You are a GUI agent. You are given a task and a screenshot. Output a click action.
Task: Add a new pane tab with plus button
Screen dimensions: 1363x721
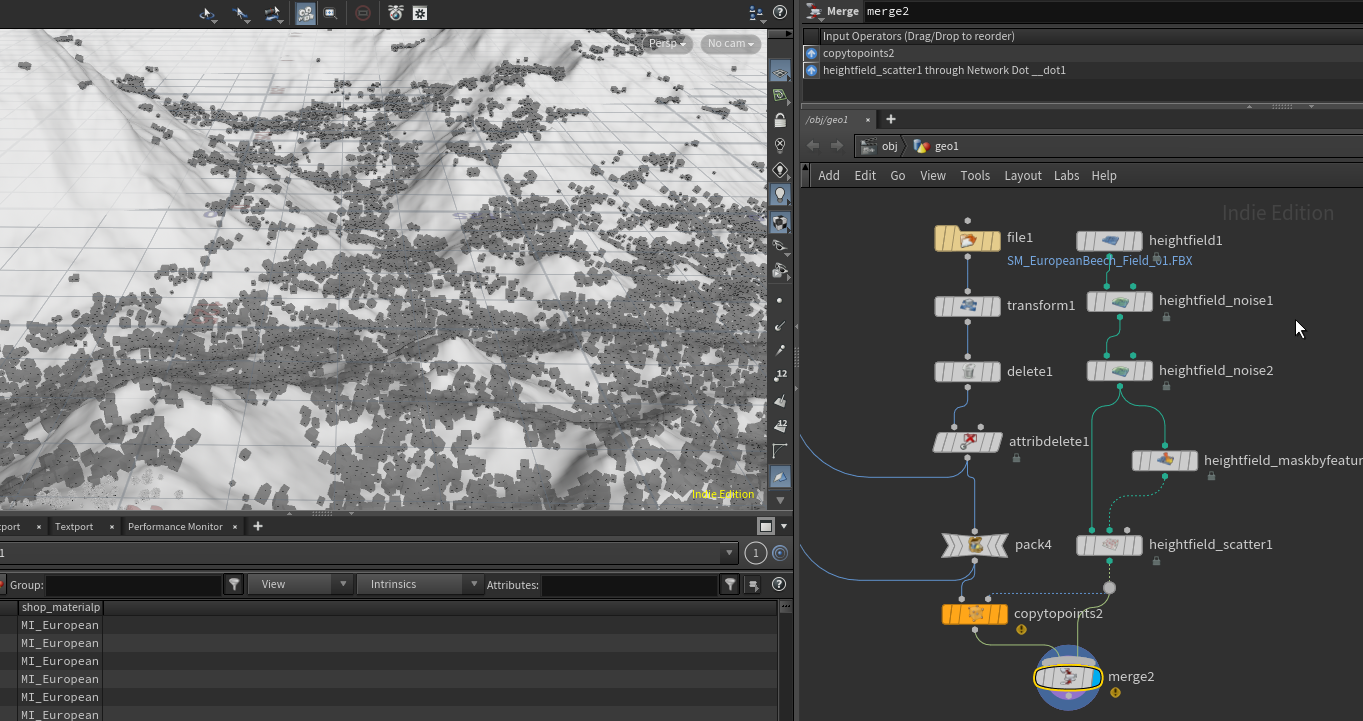[257, 526]
